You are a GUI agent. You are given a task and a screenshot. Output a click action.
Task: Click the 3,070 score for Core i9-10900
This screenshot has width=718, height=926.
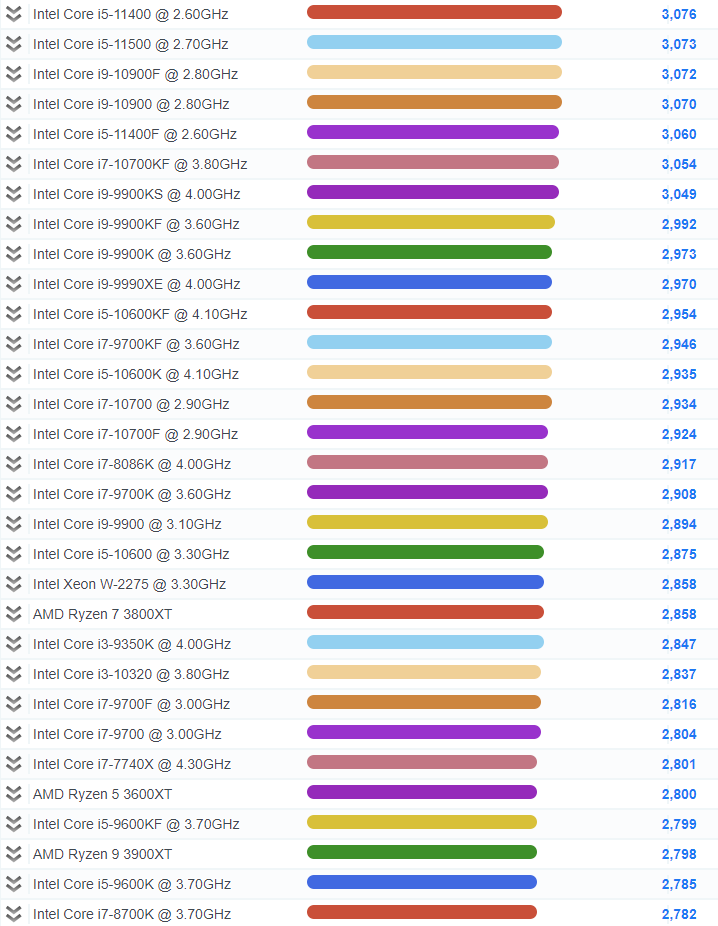(x=678, y=104)
